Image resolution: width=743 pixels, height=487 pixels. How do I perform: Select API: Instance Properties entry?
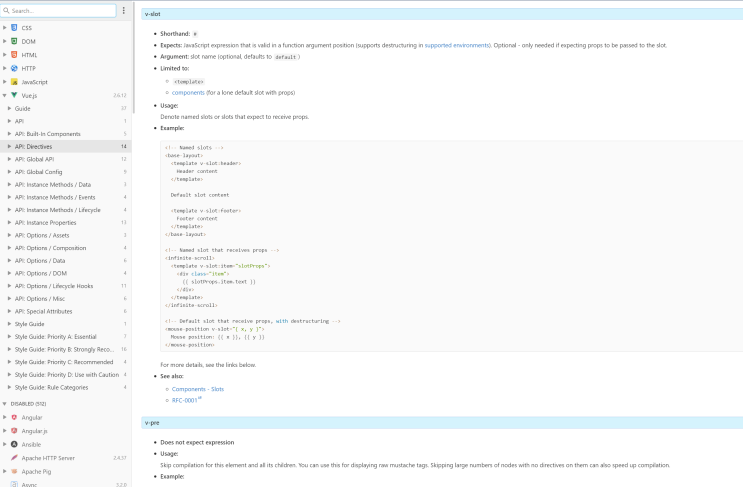(66, 223)
